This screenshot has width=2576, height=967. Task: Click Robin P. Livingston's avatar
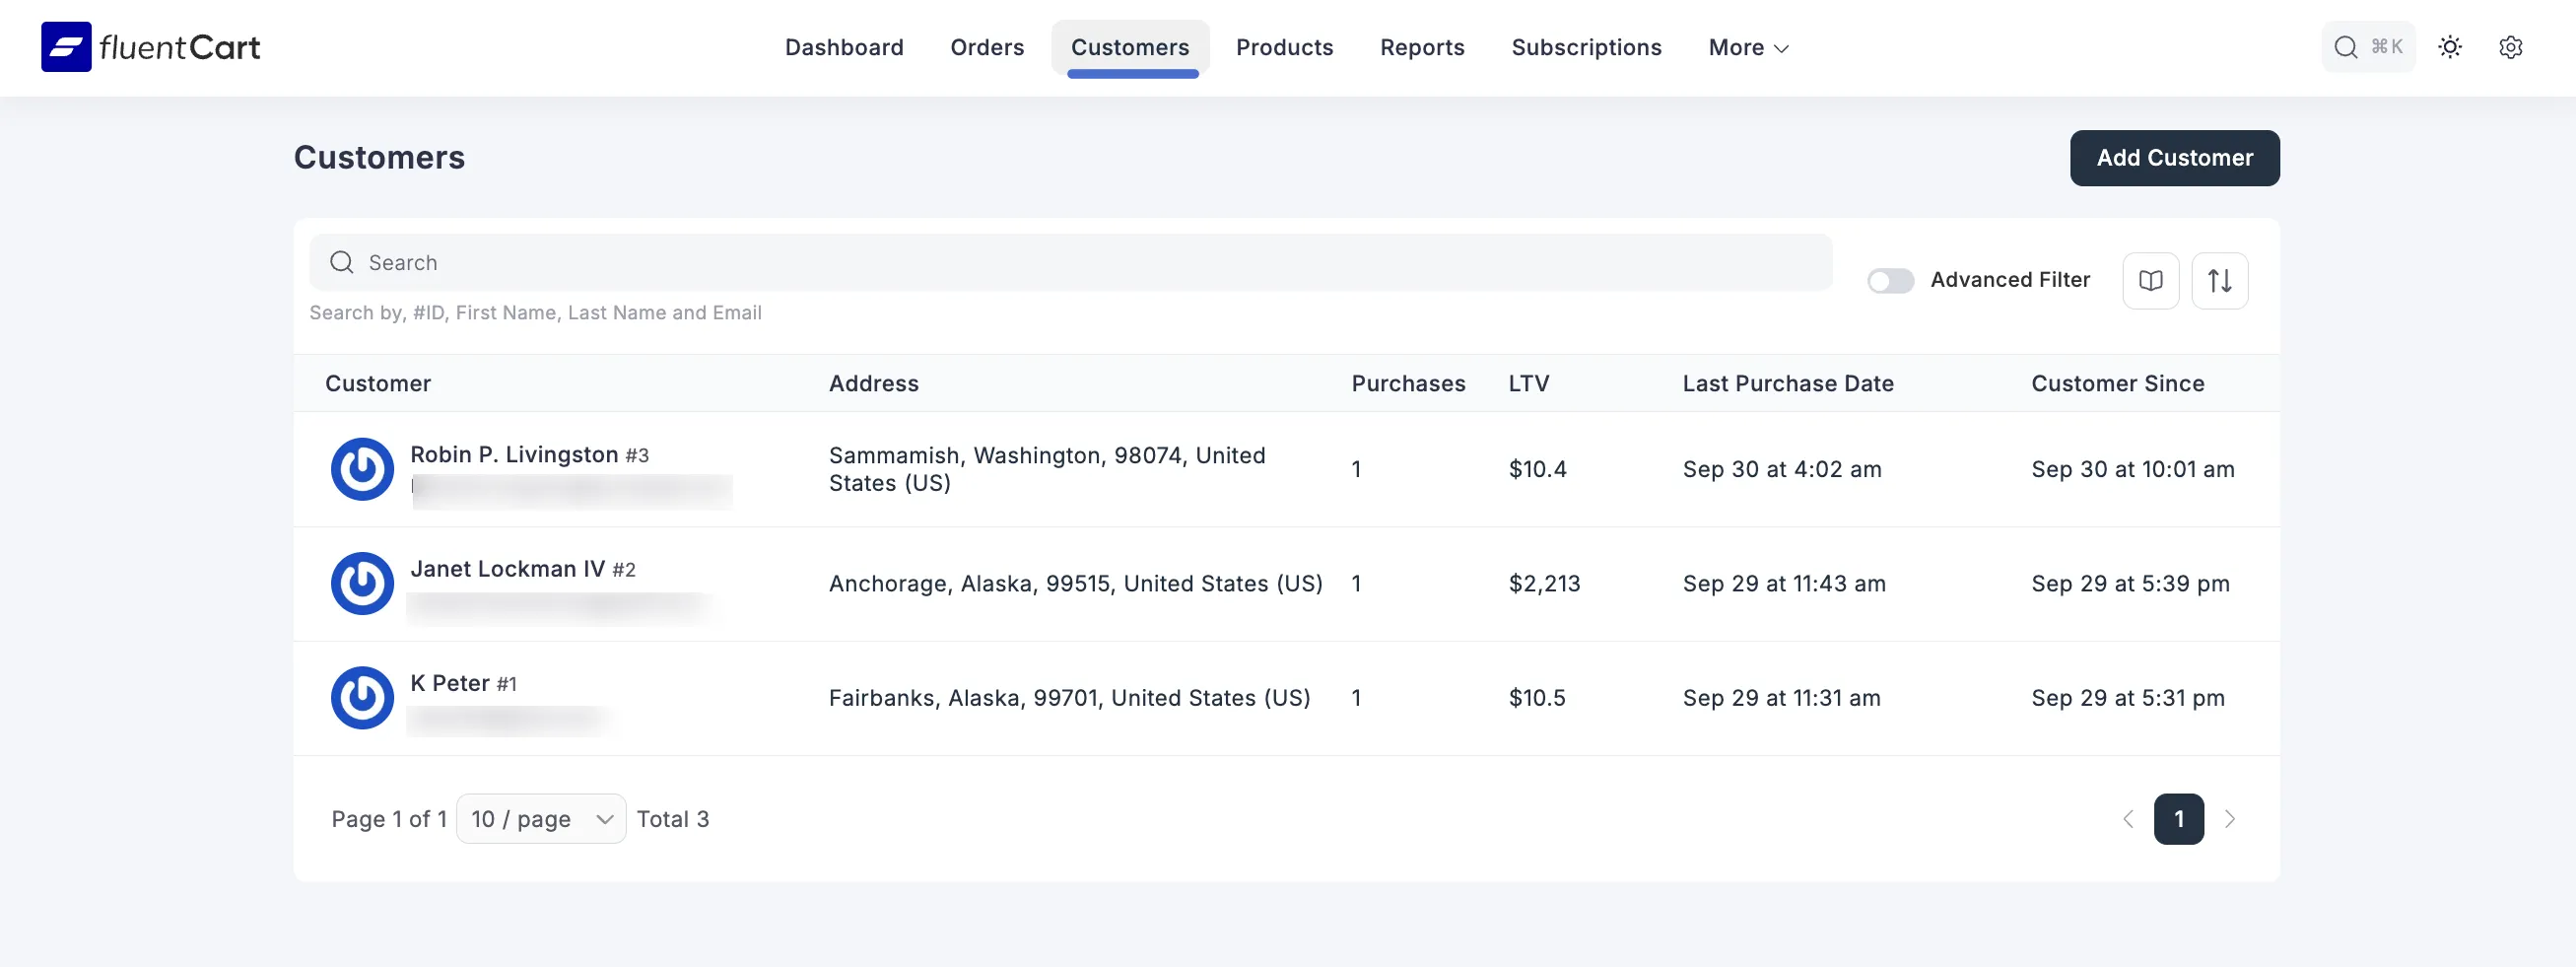pos(362,469)
